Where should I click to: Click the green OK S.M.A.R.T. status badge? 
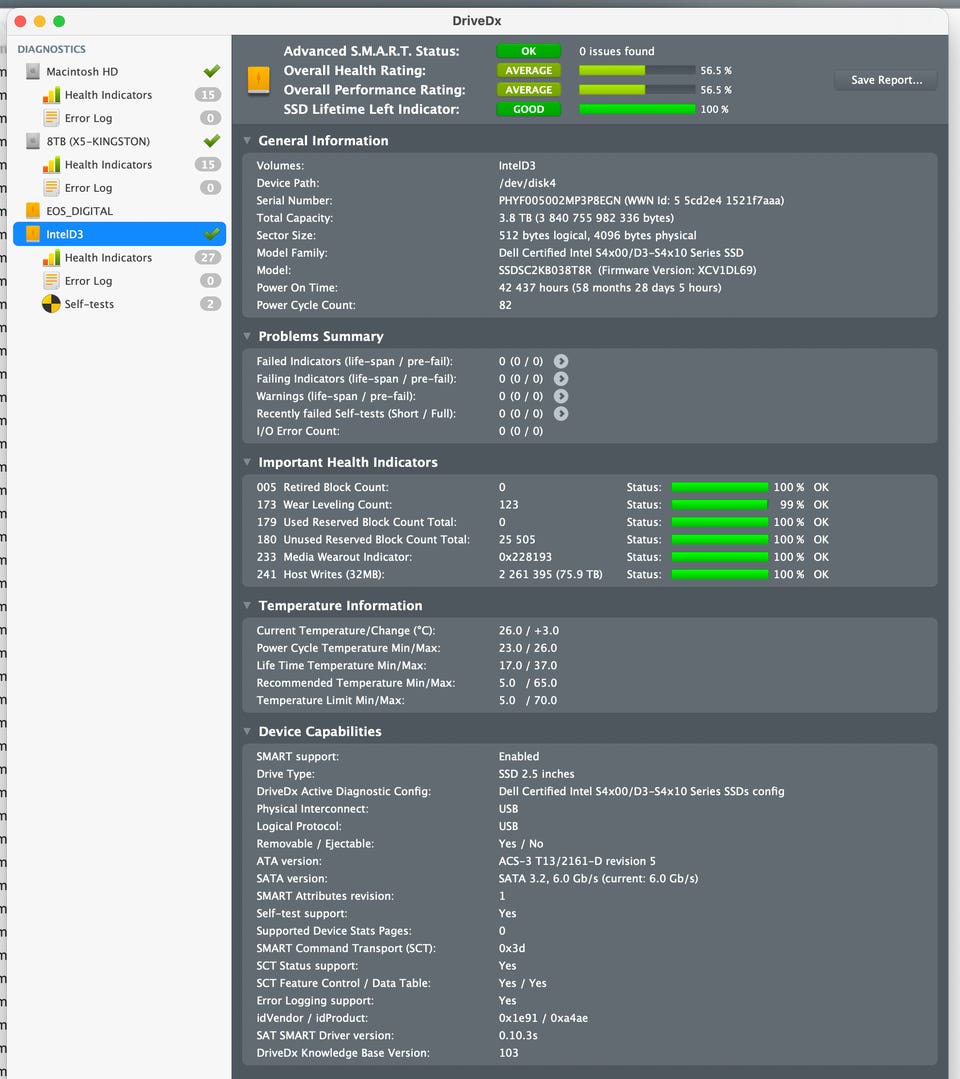pos(529,51)
